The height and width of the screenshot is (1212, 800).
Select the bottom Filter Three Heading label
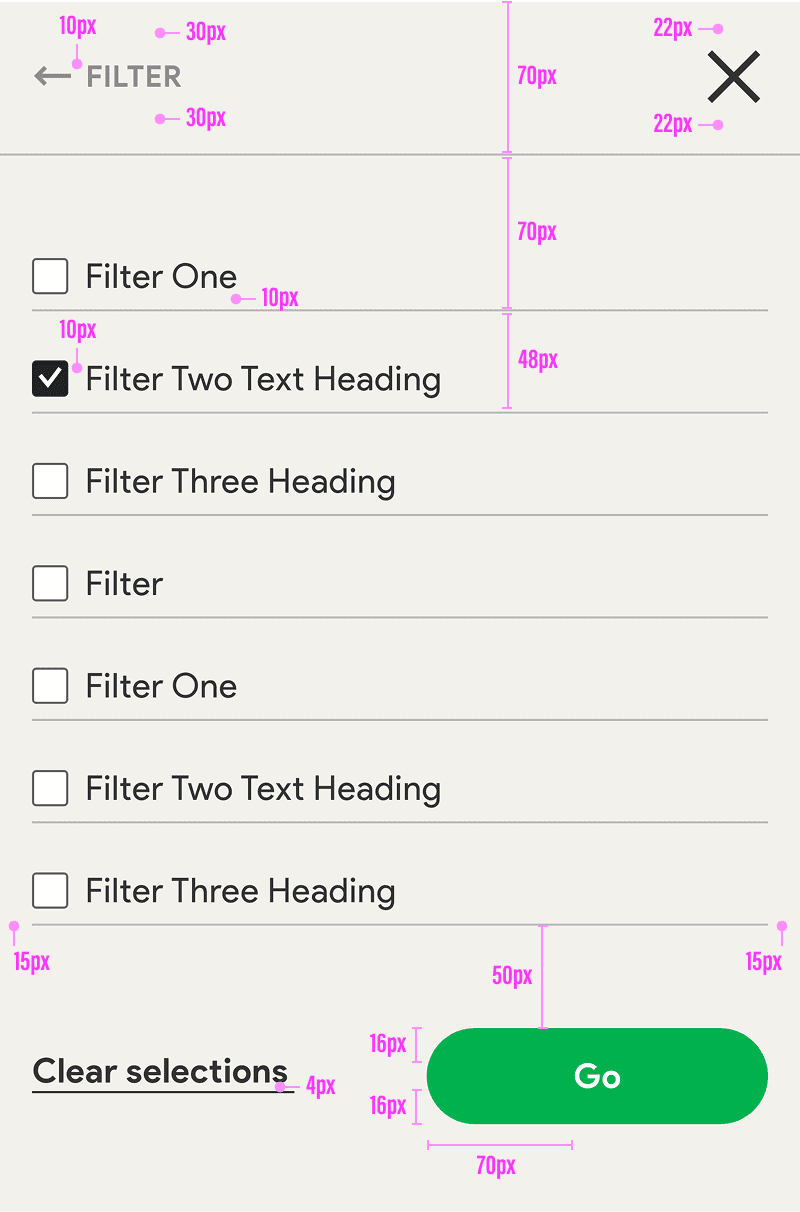tap(240, 891)
